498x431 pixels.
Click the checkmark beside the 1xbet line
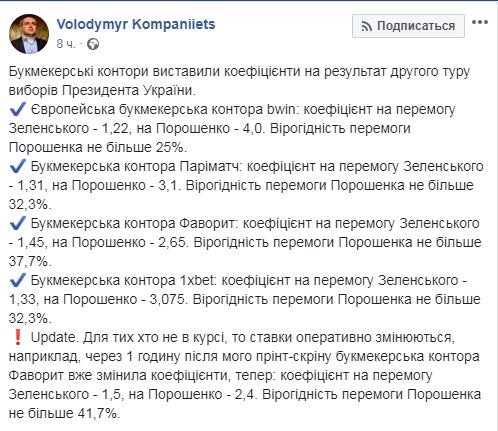tap(18, 280)
